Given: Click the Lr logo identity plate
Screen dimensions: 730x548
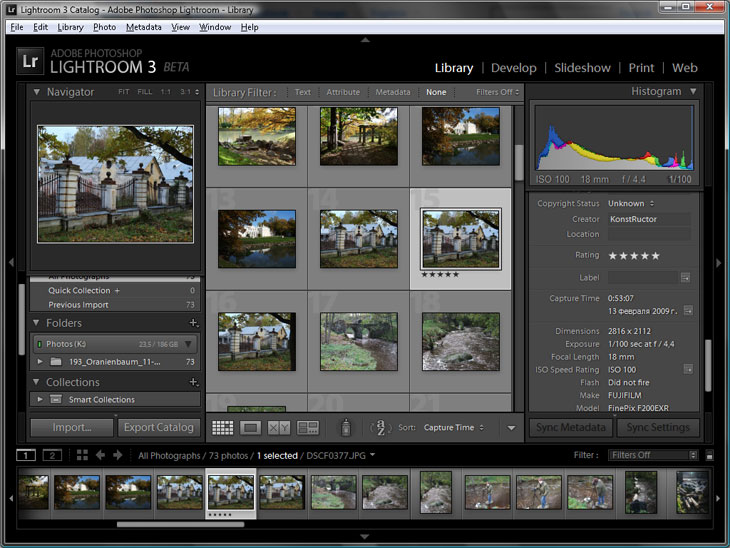Looking at the screenshot, I should (x=30, y=61).
